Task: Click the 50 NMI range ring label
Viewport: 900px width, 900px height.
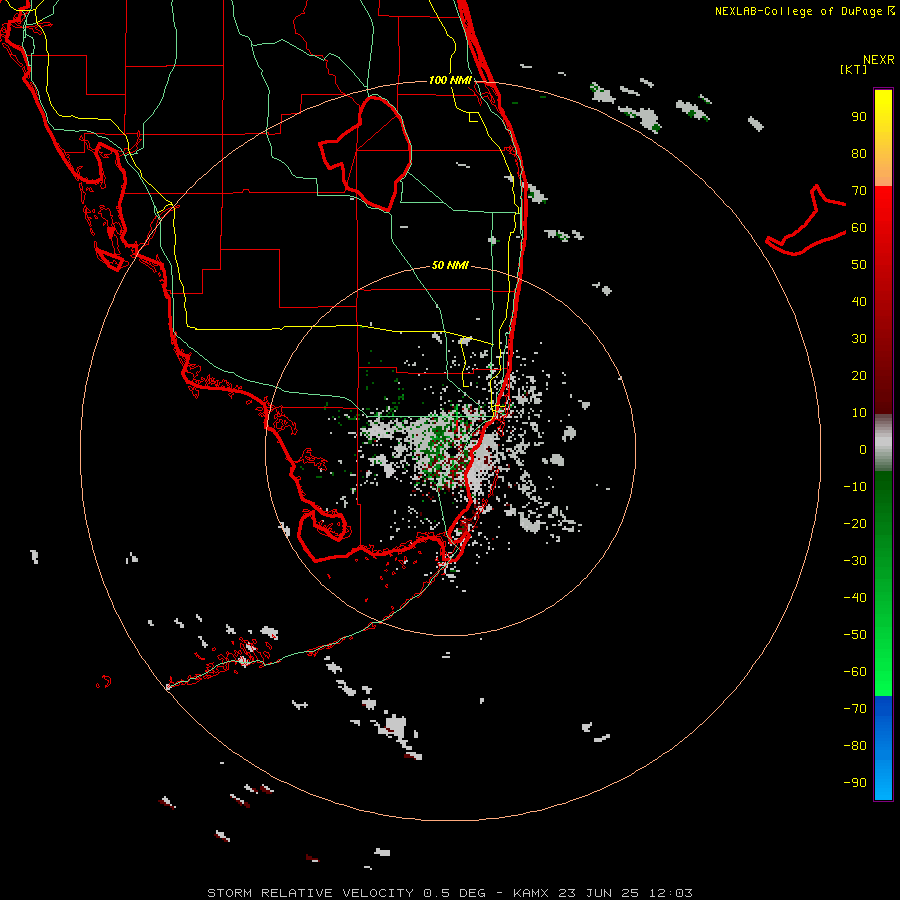Action: point(450,265)
